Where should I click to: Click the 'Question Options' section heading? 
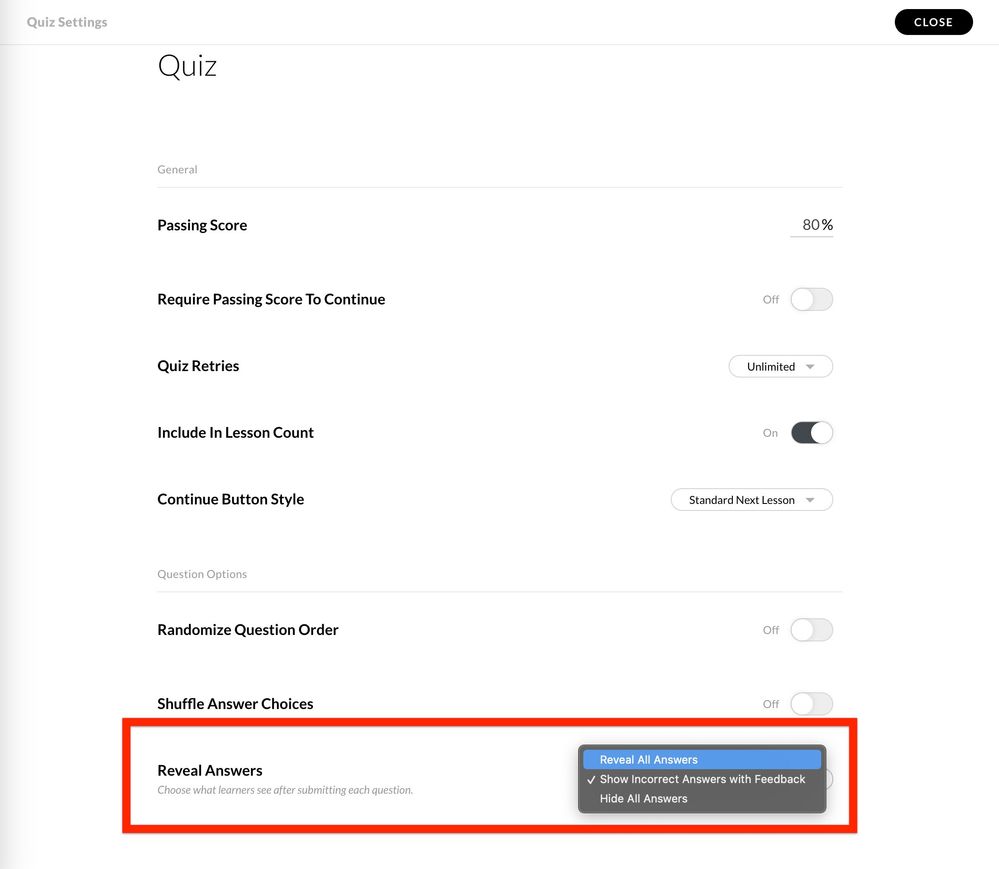click(202, 574)
